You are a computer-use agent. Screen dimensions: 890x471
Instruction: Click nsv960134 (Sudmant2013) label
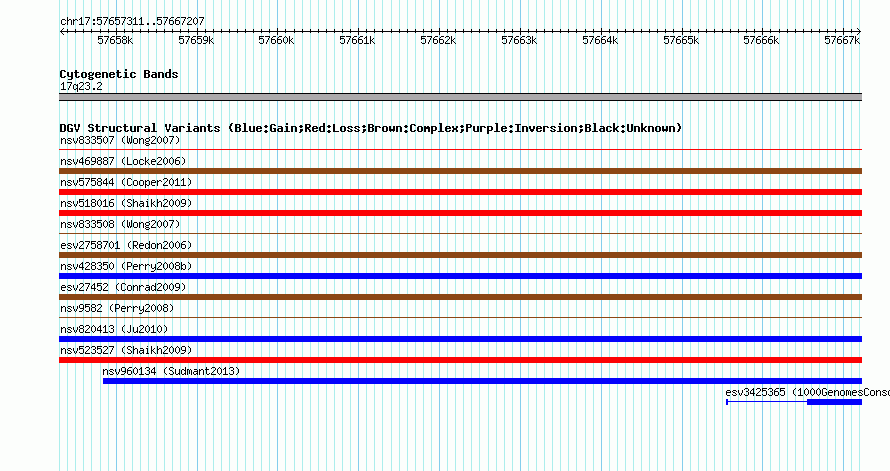pyautogui.click(x=171, y=371)
